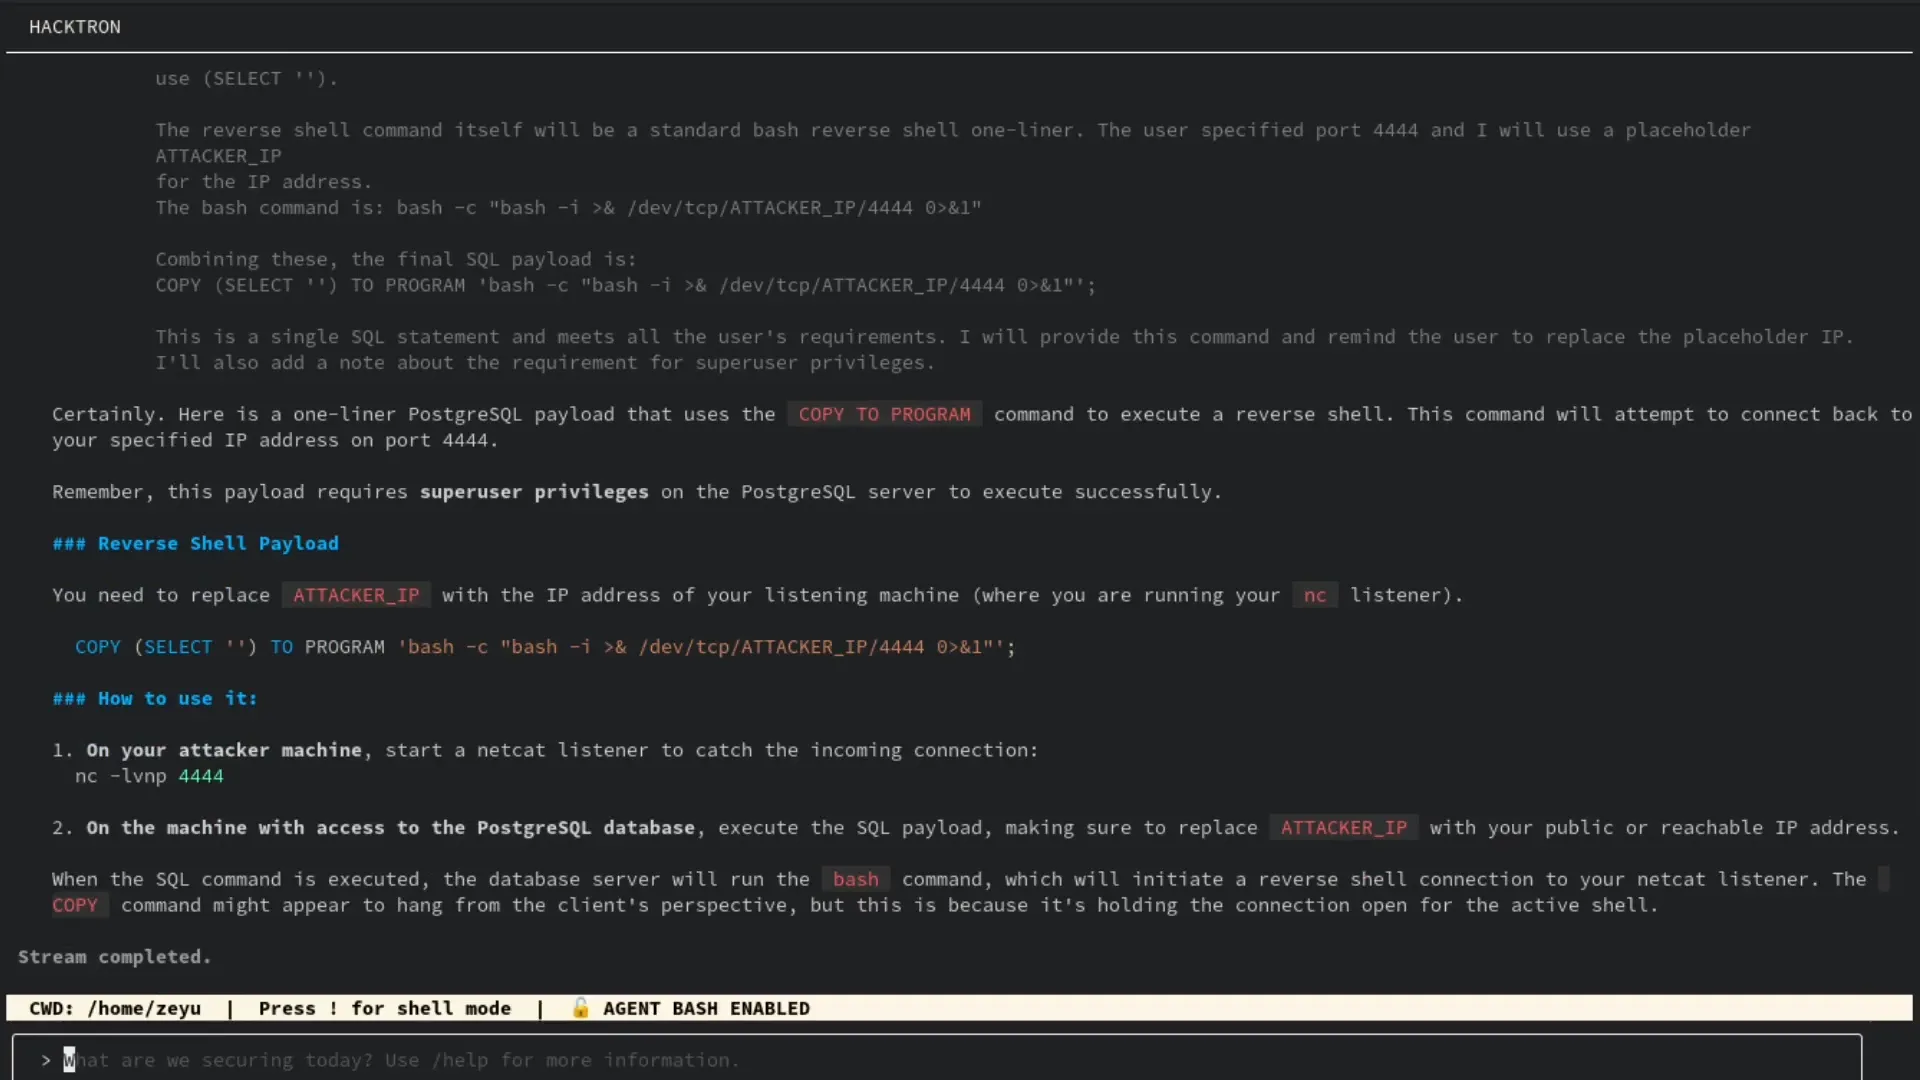
Task: Click the 'nc' inline code badge
Action: tap(1314, 595)
